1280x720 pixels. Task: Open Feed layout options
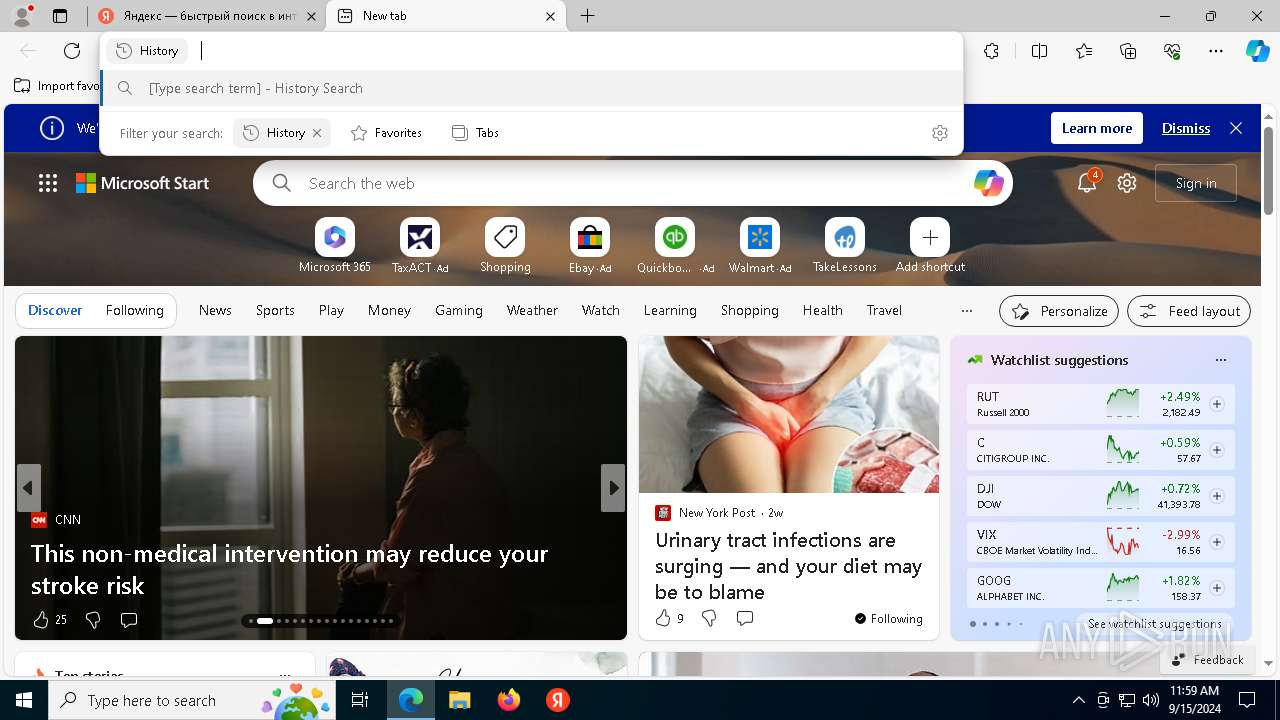pyautogui.click(x=1189, y=311)
